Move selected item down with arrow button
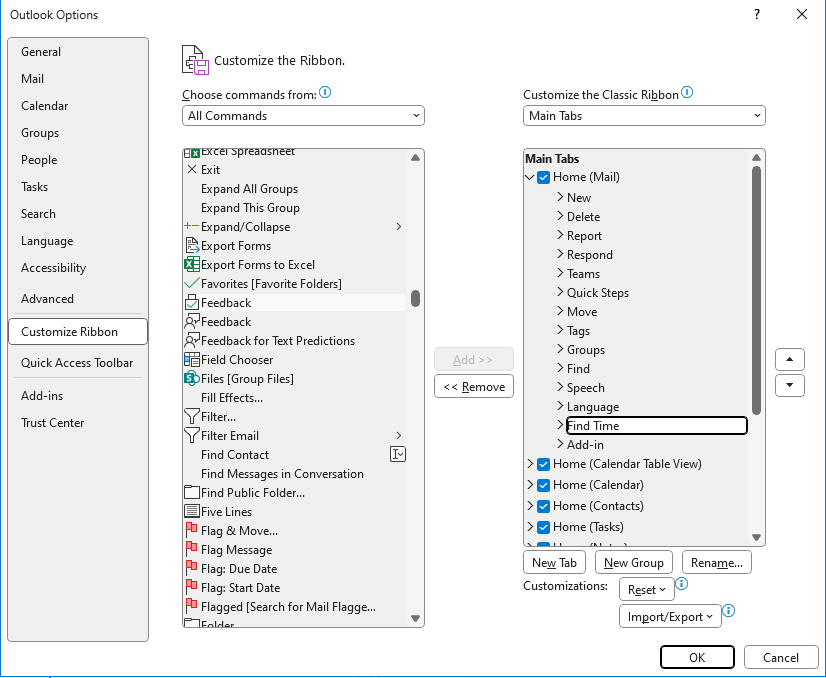 point(790,385)
